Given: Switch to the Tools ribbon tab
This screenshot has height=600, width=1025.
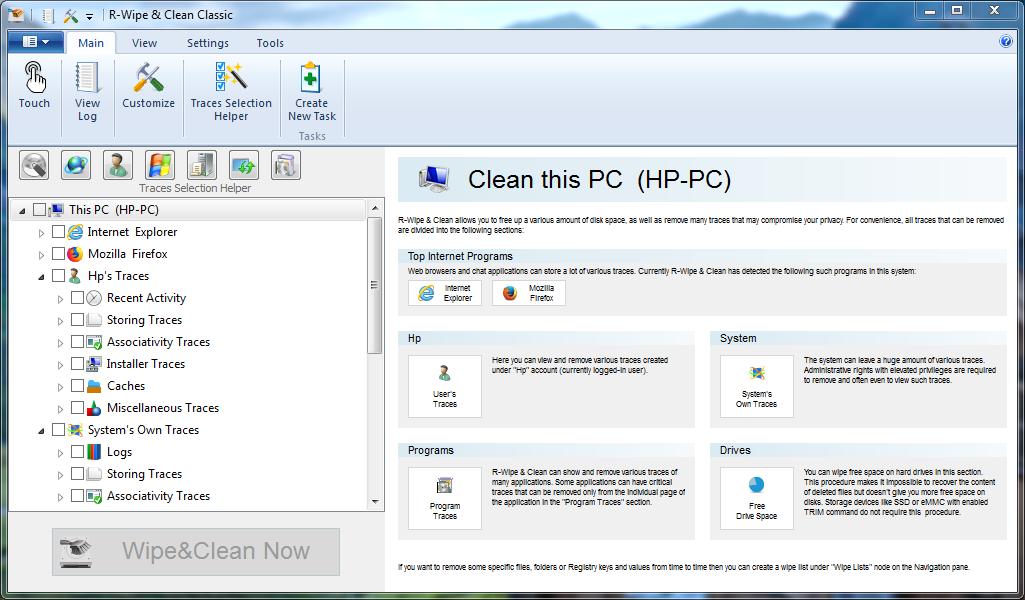Looking at the screenshot, I should tap(270, 42).
